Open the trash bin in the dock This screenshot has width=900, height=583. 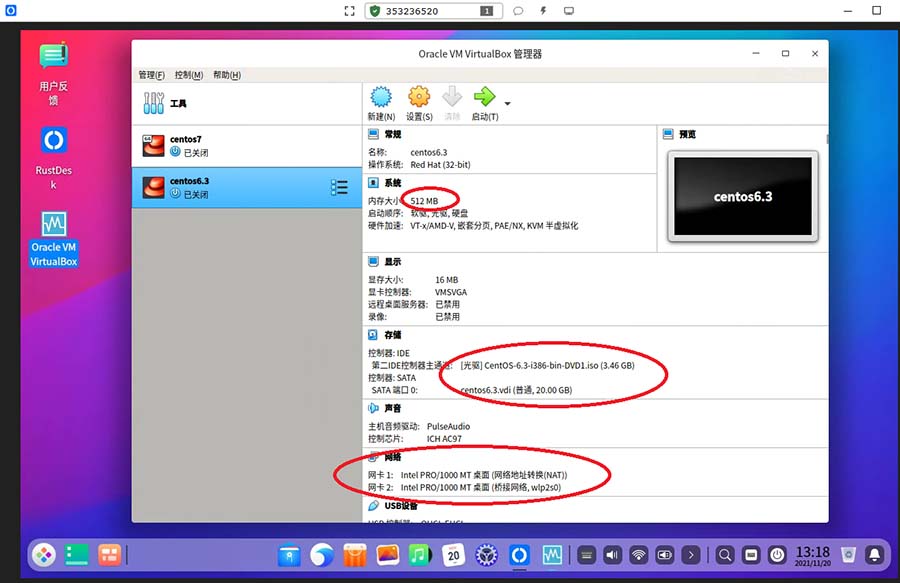(848, 555)
